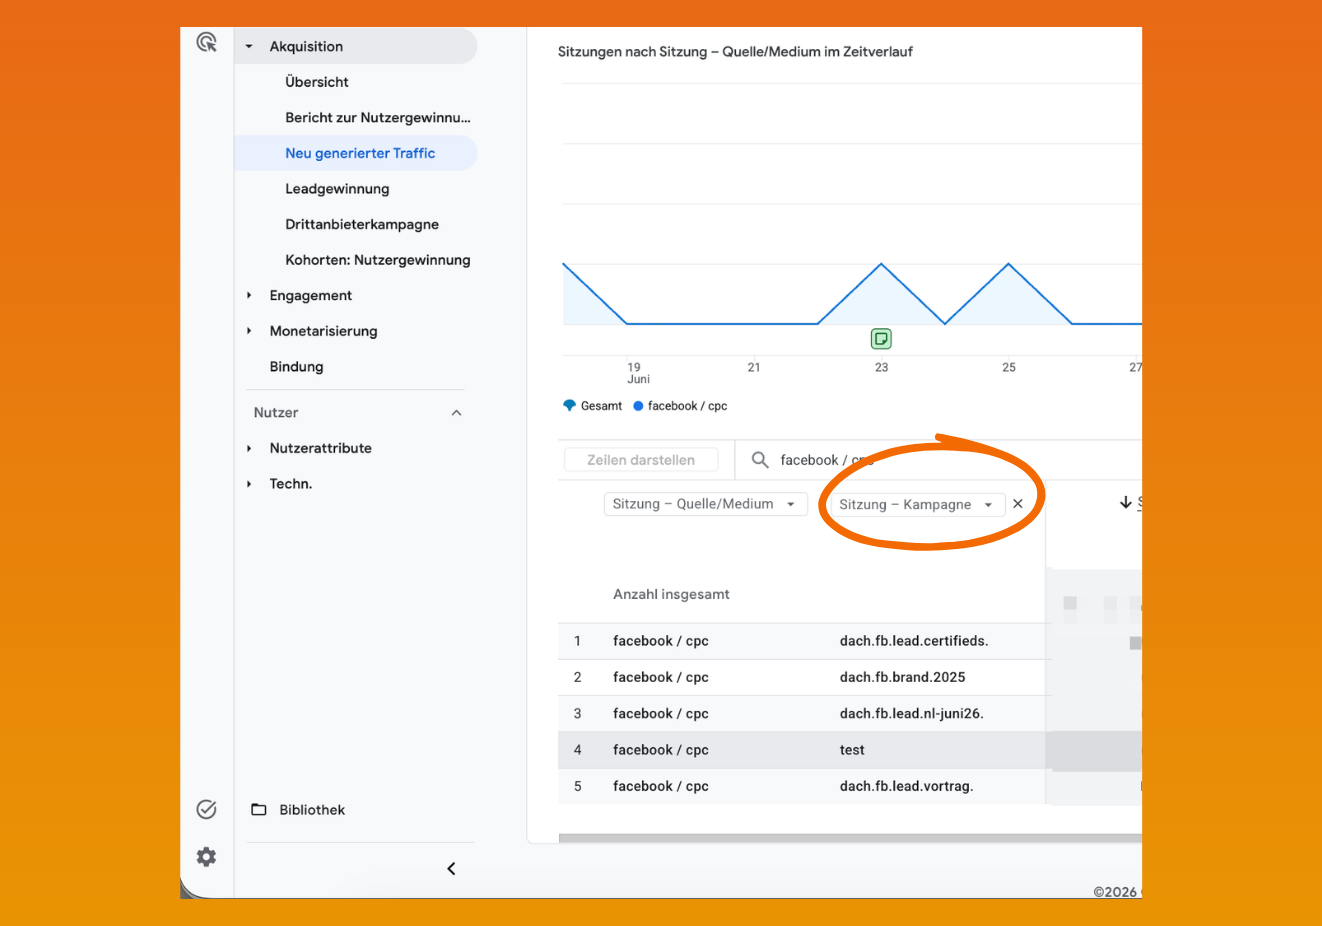Remove the Sitzung – Kampagne secondary dimension
This screenshot has width=1322, height=926.
pyautogui.click(x=1018, y=504)
